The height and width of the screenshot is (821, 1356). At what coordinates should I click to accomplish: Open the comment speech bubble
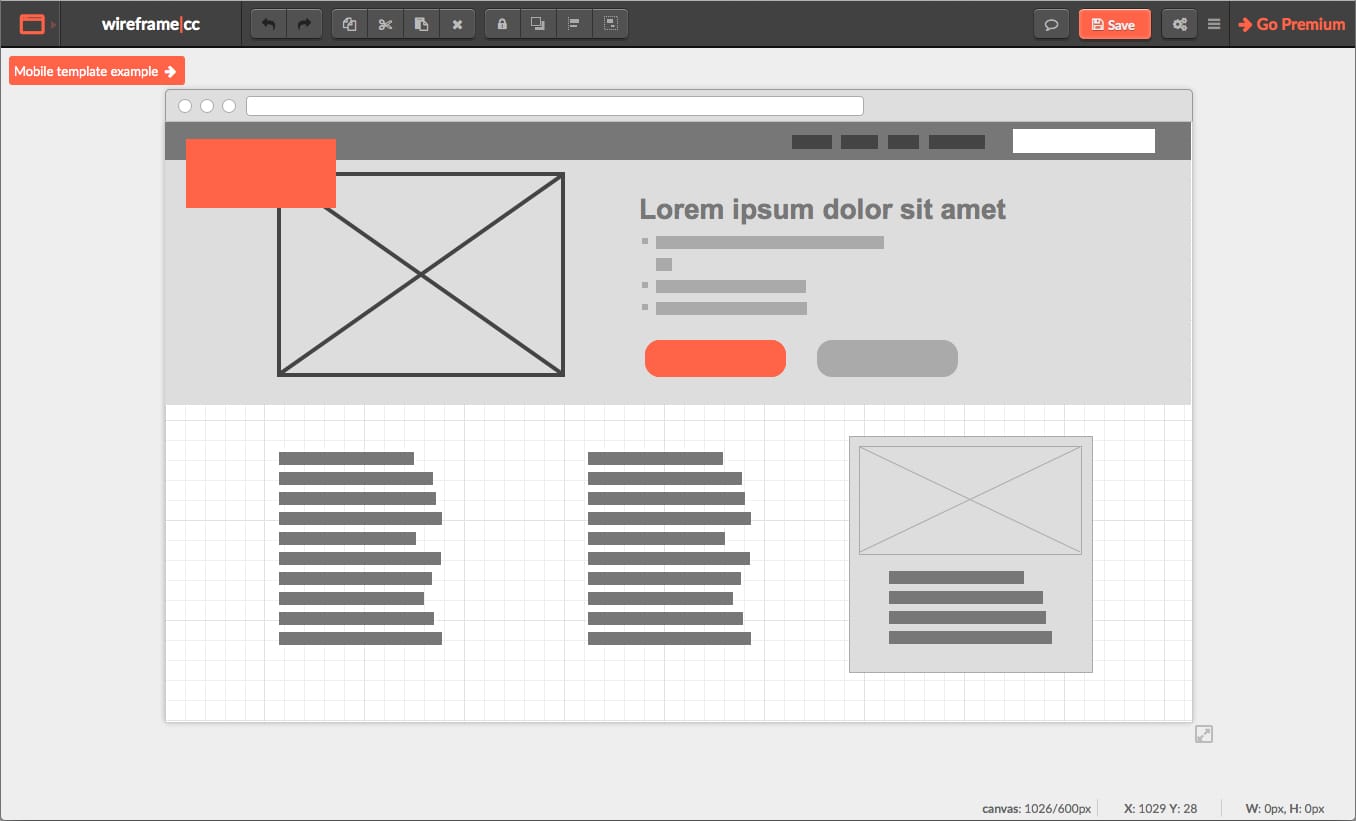(x=1051, y=24)
